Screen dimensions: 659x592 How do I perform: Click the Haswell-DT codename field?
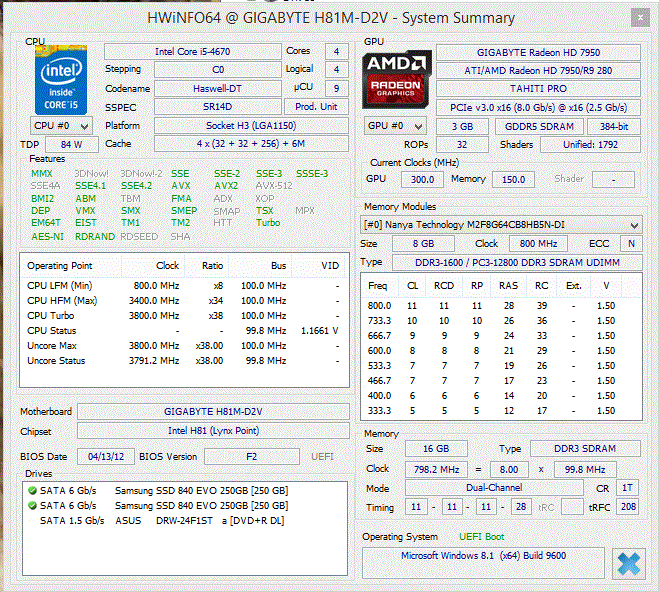(x=217, y=89)
